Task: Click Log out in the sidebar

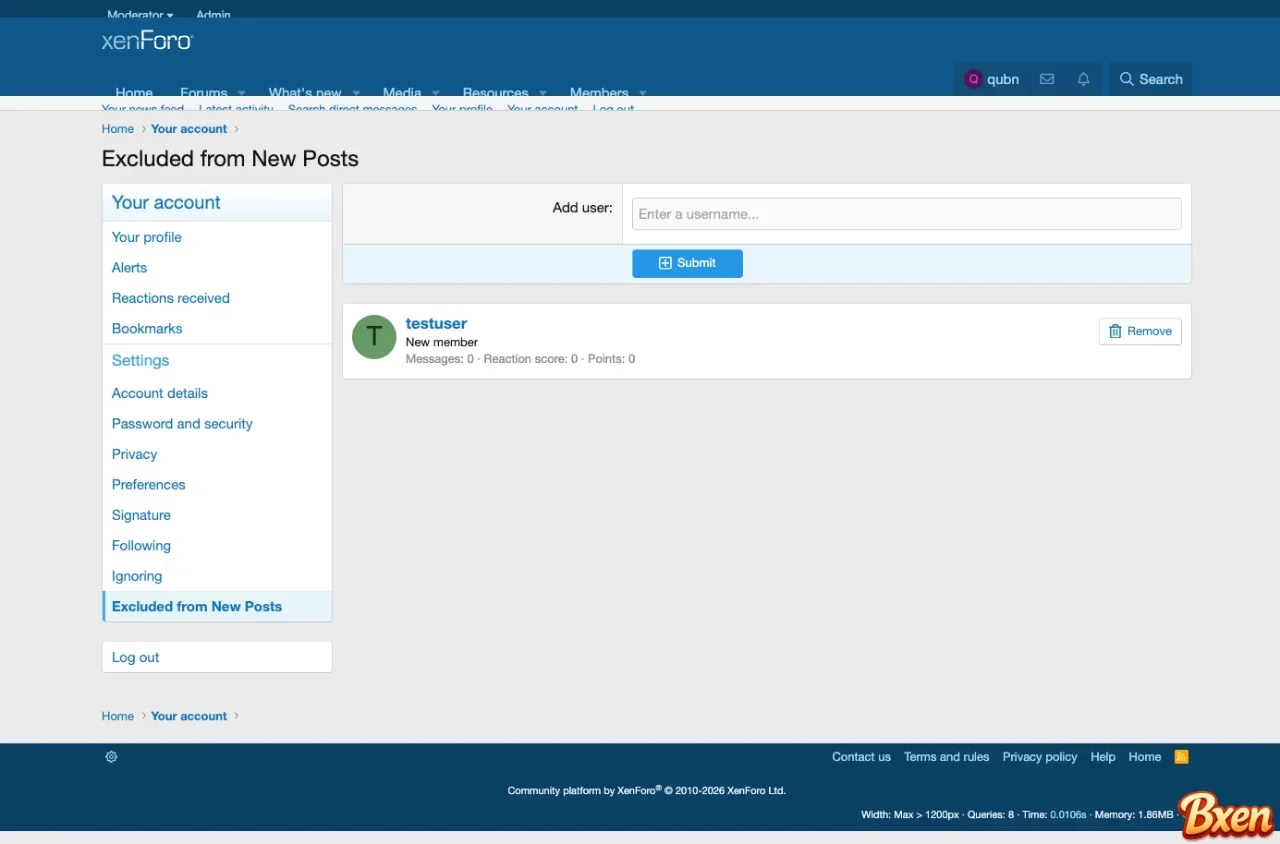Action: [136, 657]
